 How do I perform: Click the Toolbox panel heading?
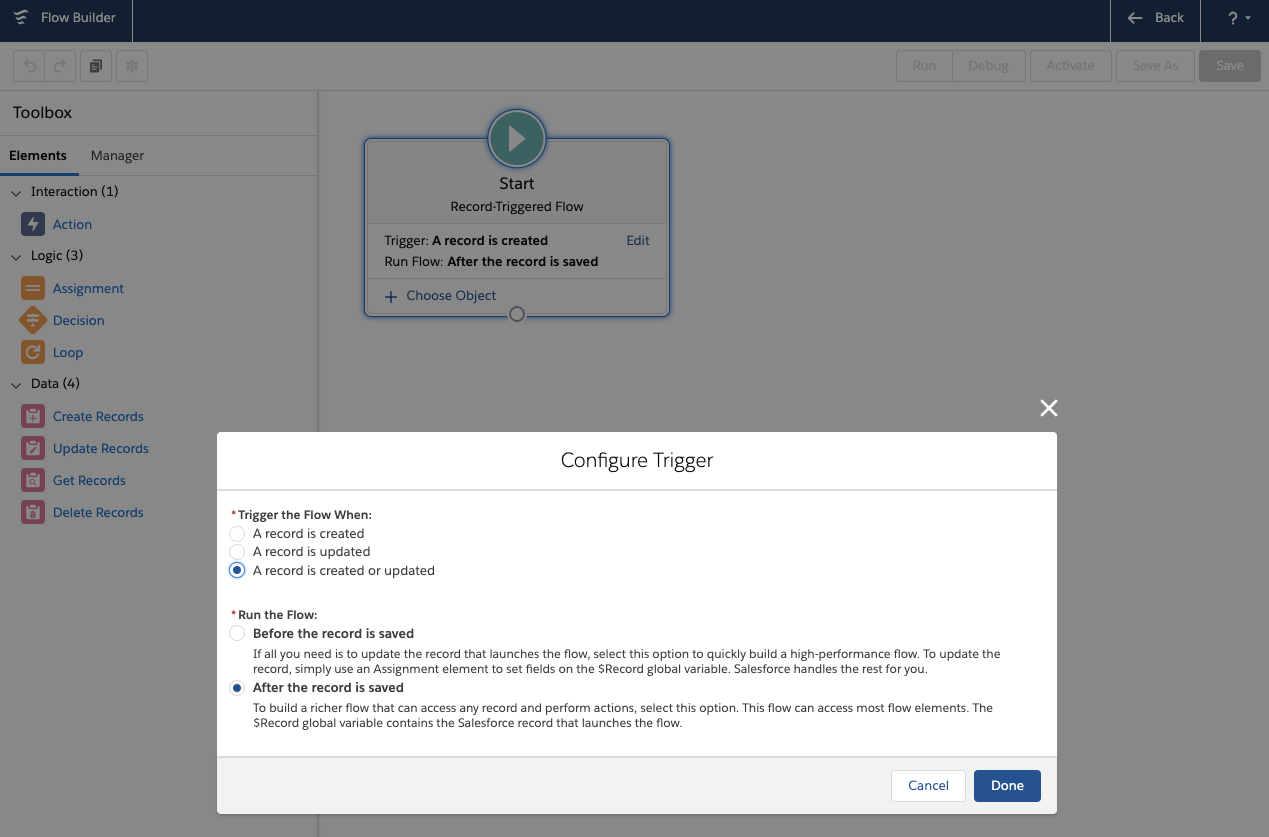point(42,113)
